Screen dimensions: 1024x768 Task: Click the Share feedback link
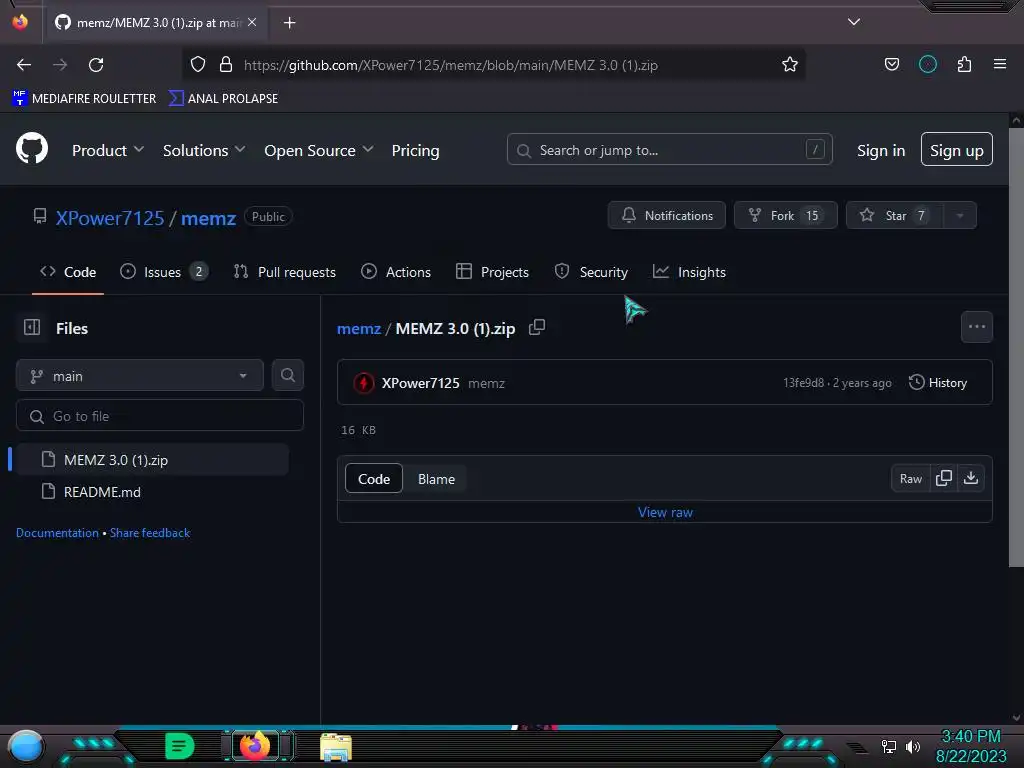(150, 533)
